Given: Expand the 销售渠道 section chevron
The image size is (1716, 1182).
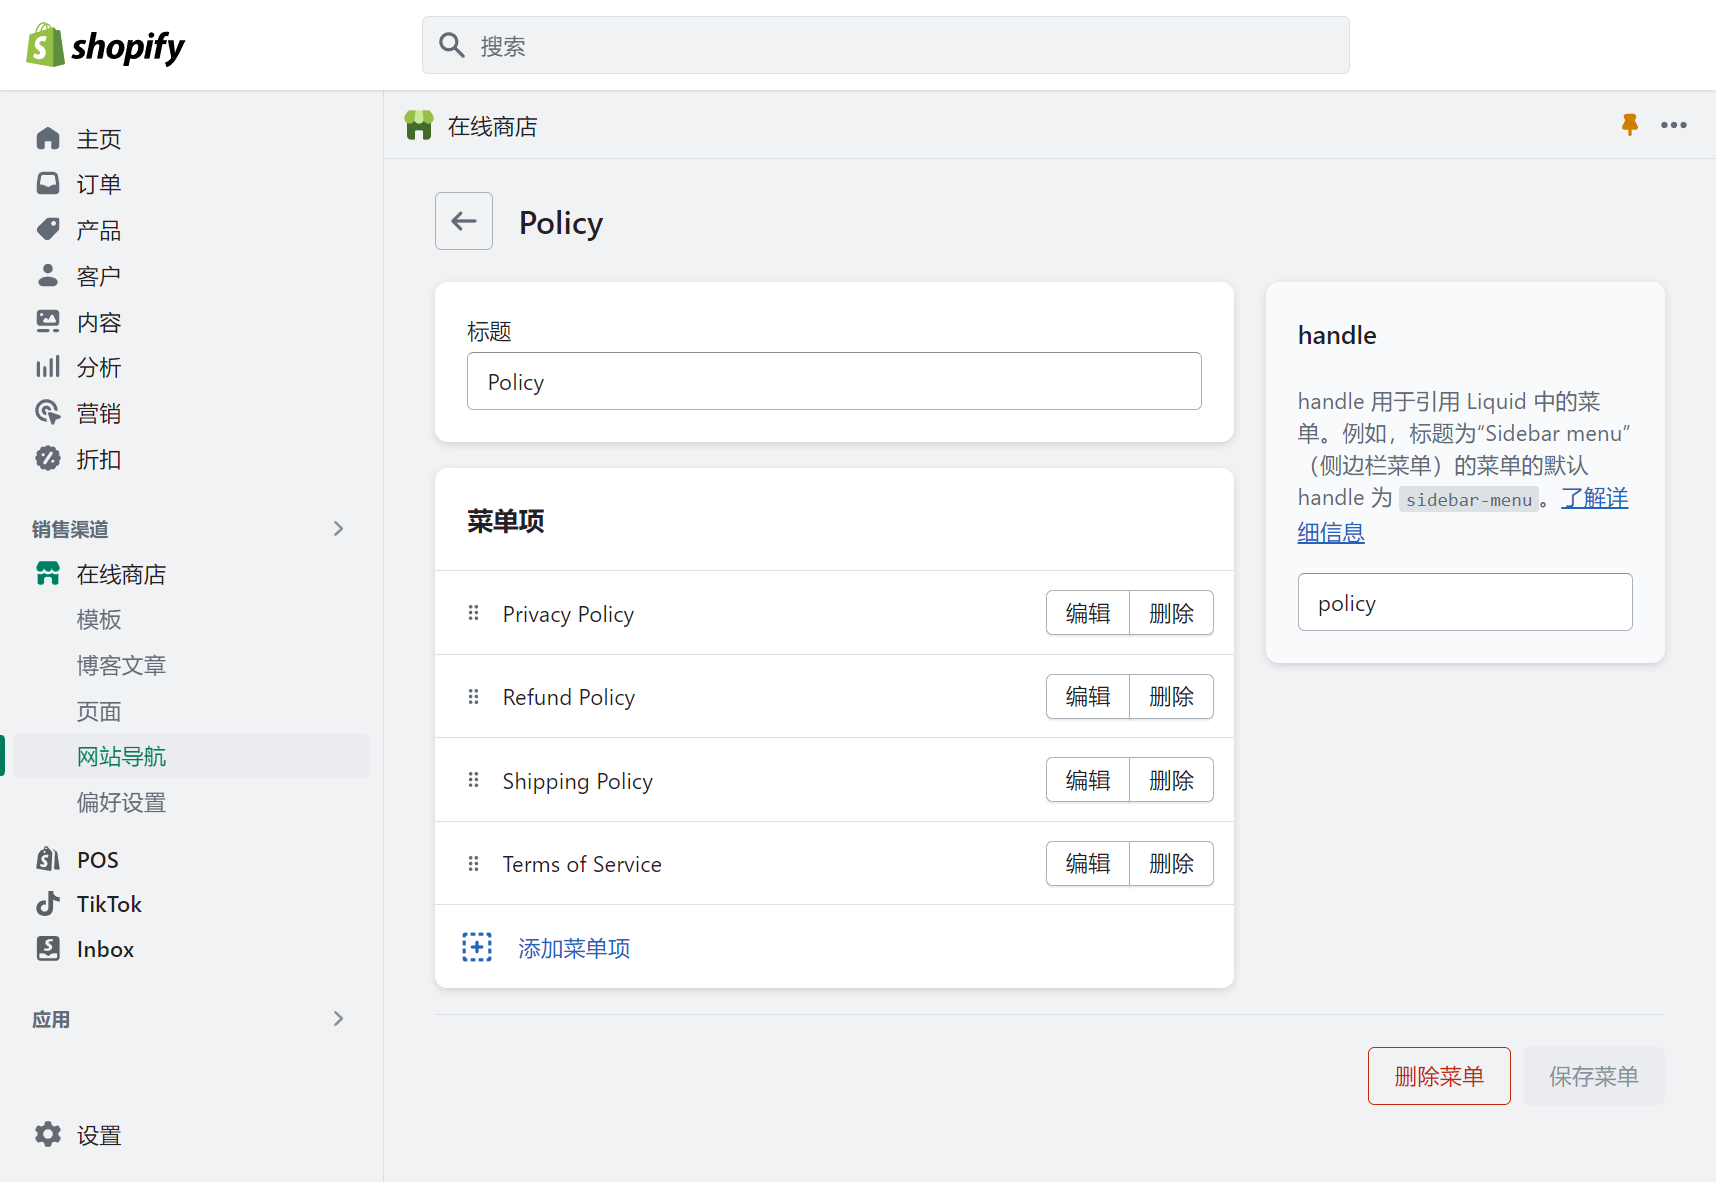Looking at the screenshot, I should pyautogui.click(x=338, y=529).
